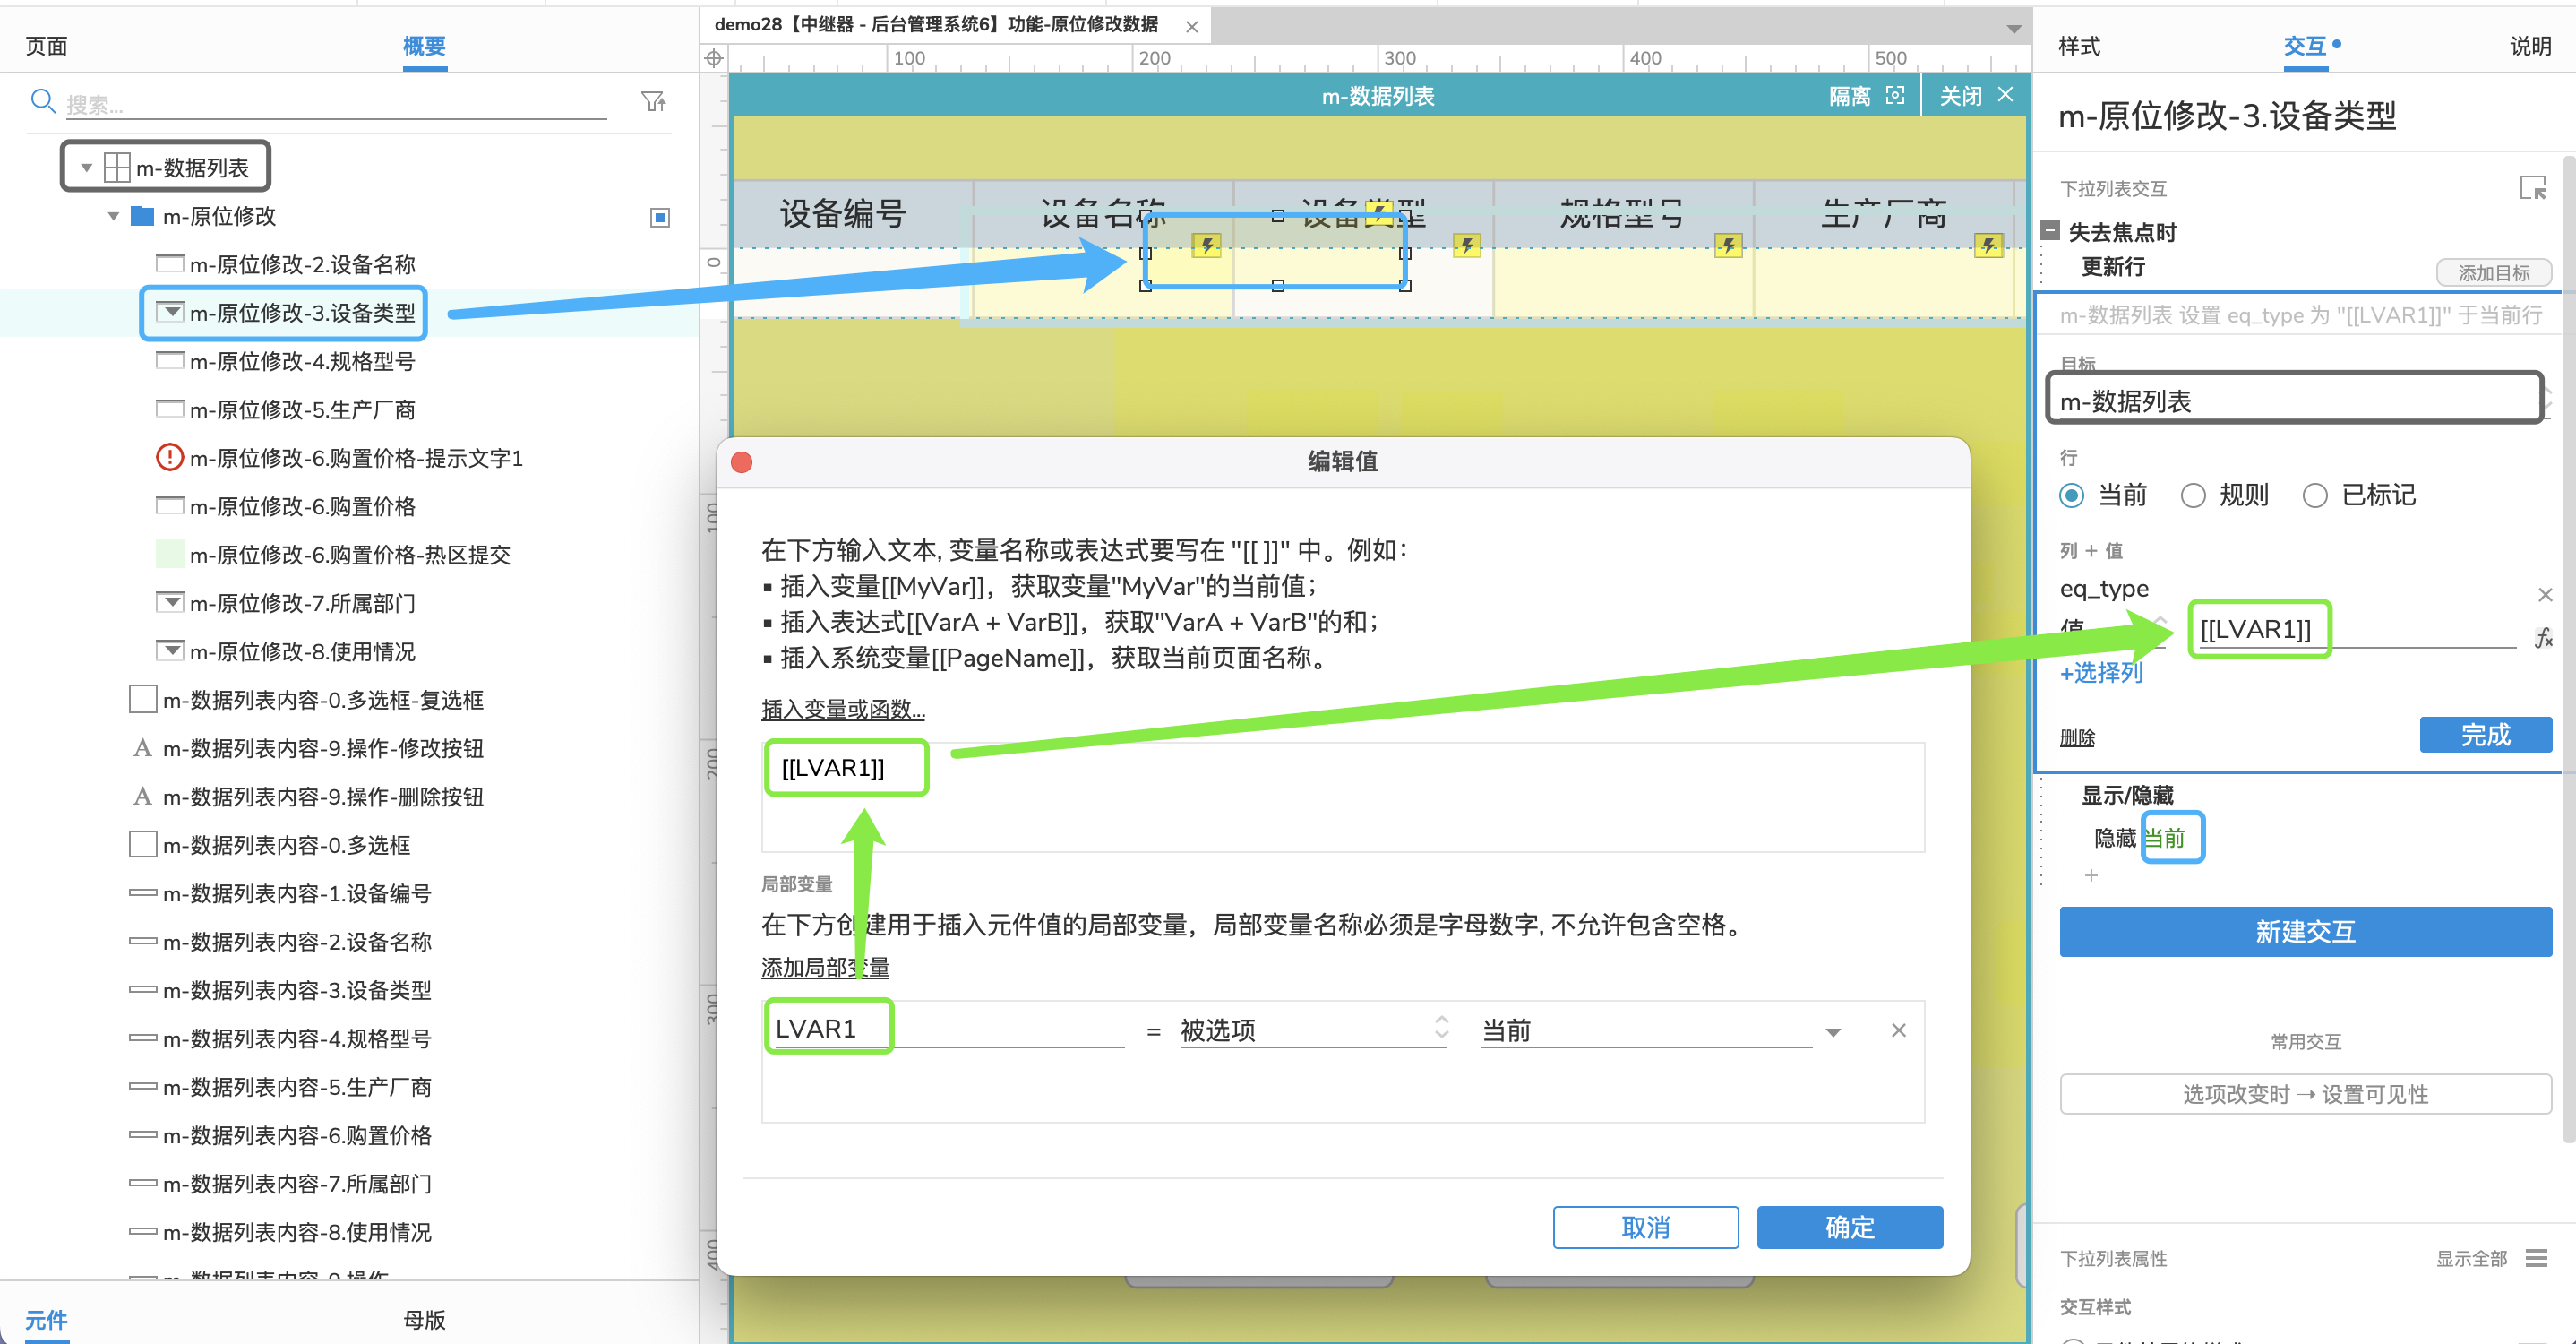Click 确定 in the 编辑值 dialog
The image size is (2576, 1344).
click(x=1849, y=1227)
